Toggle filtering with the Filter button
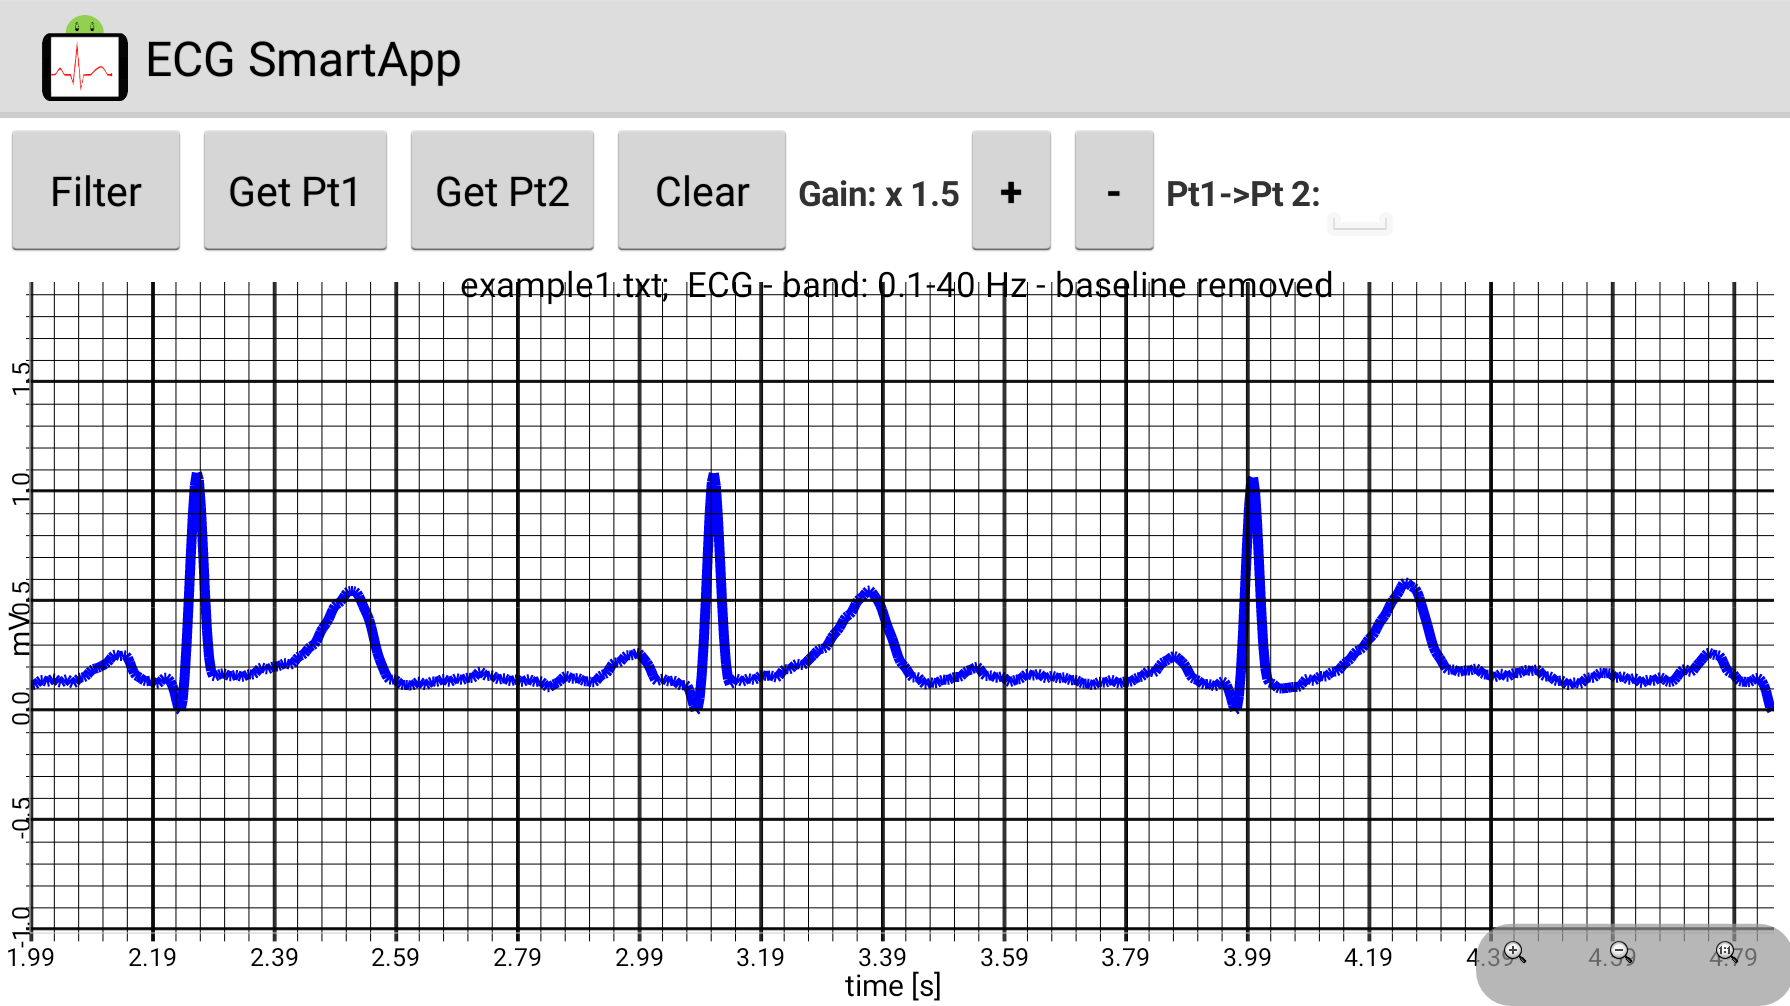1790x1006 pixels. (x=95, y=190)
